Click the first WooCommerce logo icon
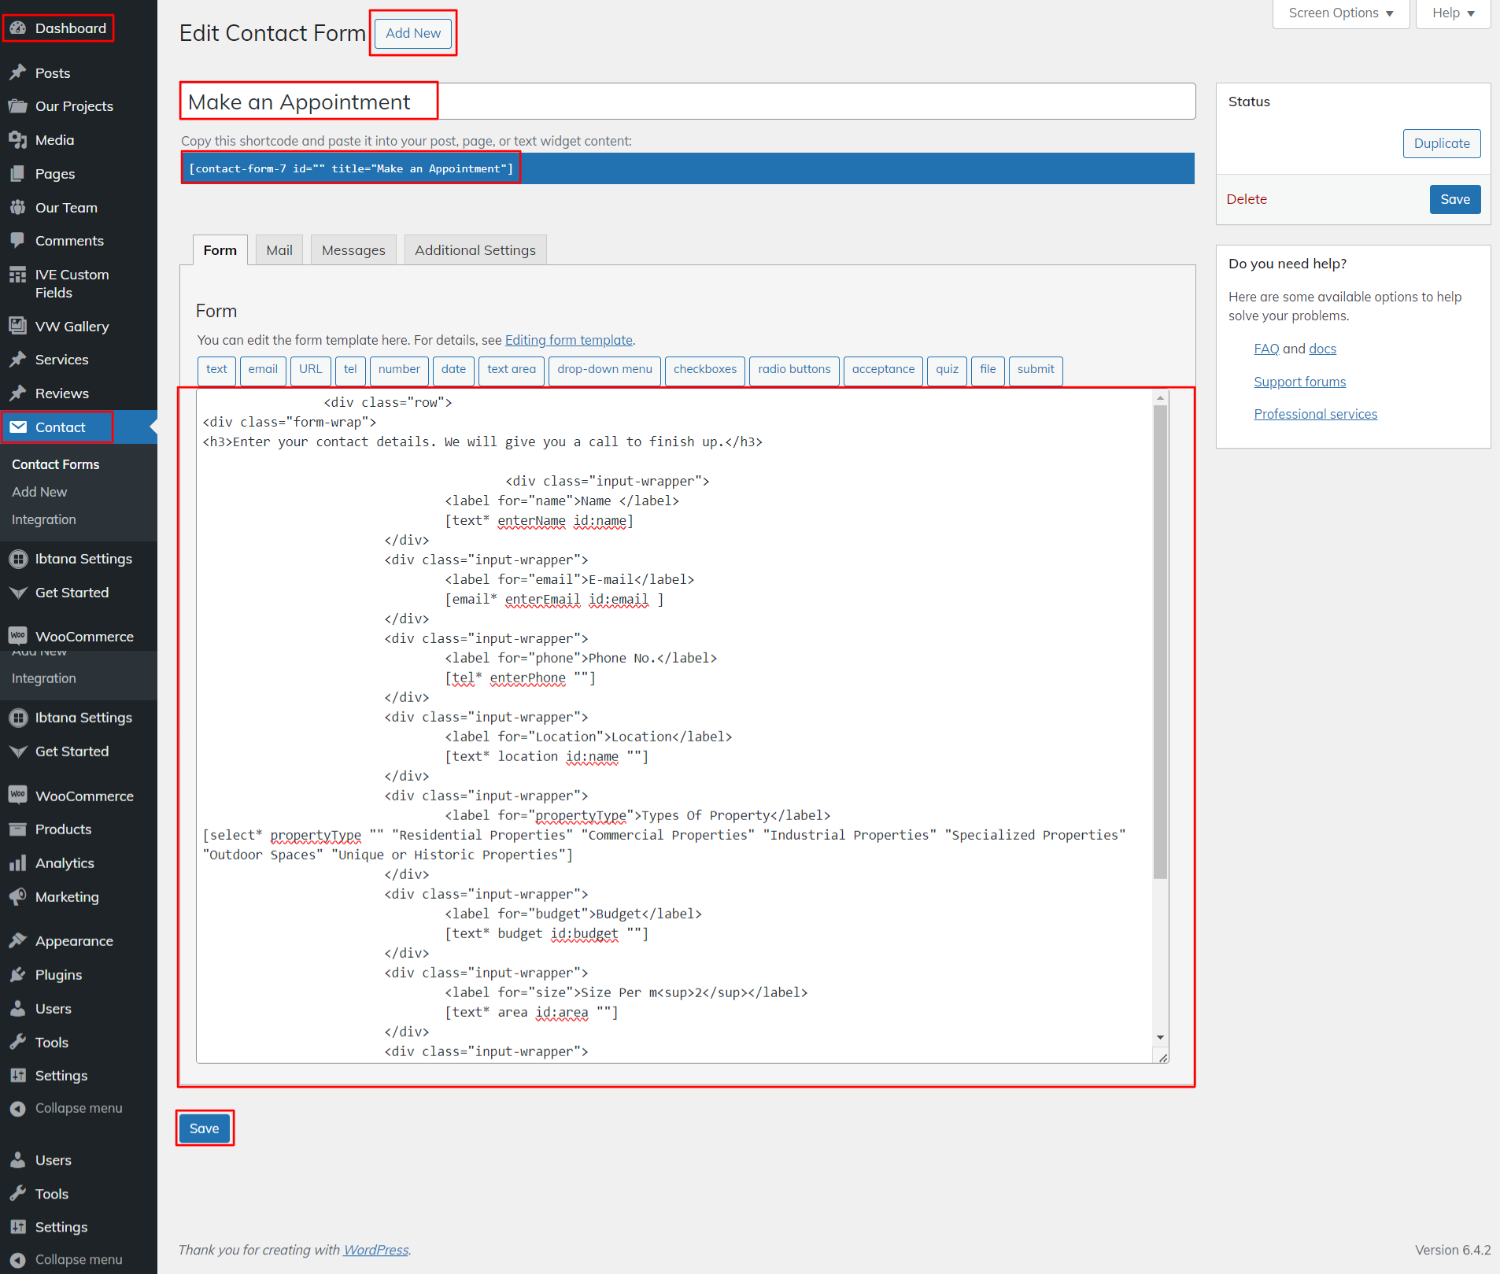The width and height of the screenshot is (1500, 1274). 18,636
